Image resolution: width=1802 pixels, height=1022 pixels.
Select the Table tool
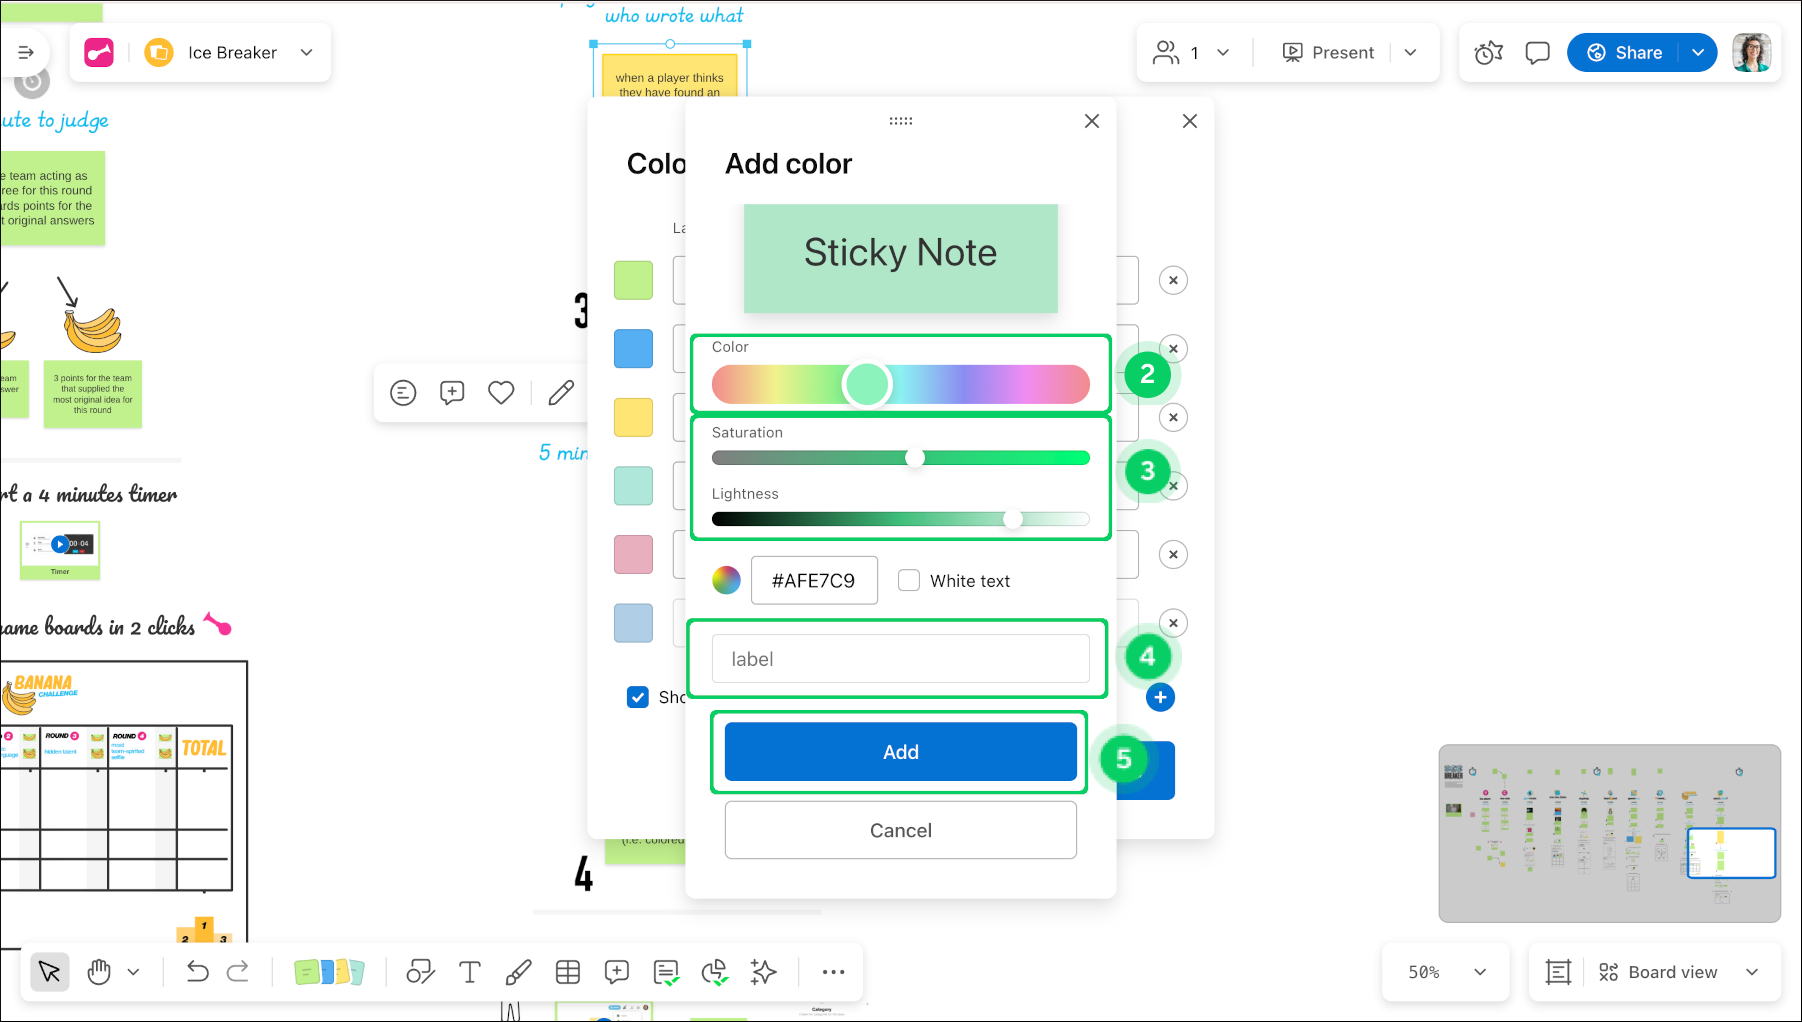click(x=568, y=972)
